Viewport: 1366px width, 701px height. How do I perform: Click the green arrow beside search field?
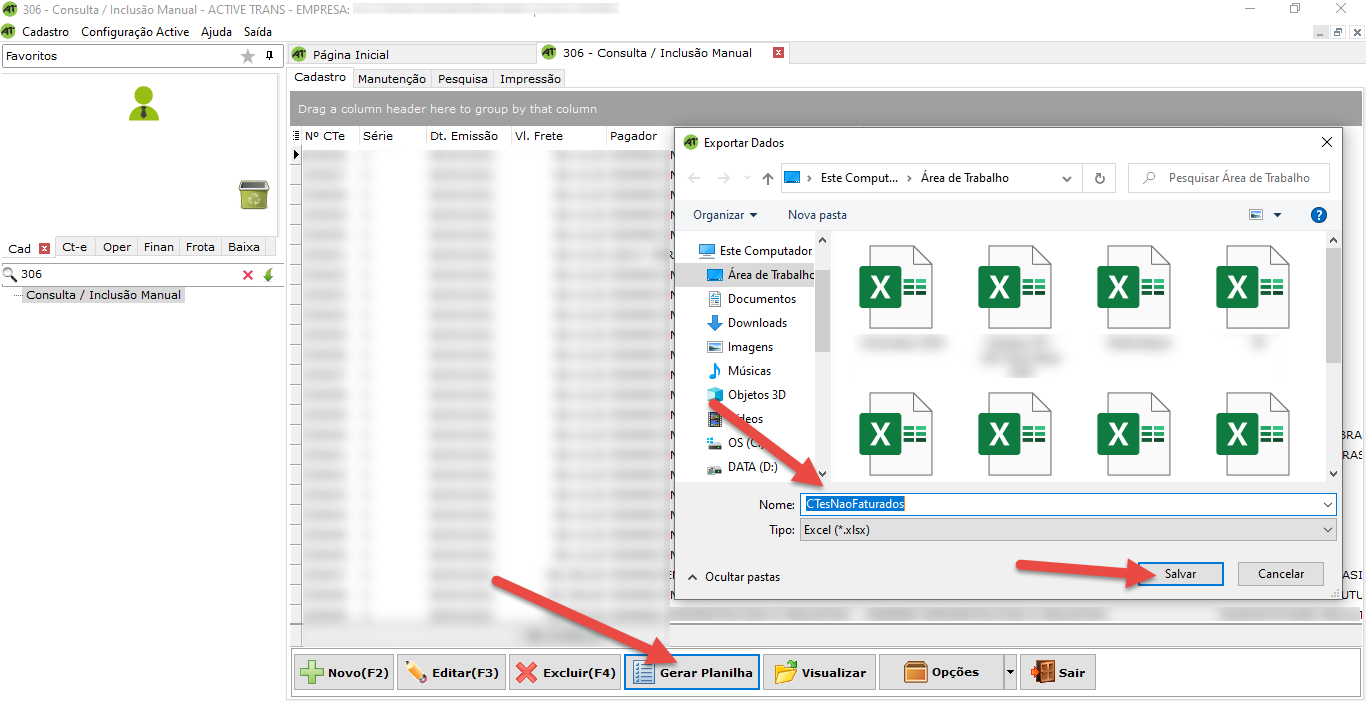click(268, 275)
